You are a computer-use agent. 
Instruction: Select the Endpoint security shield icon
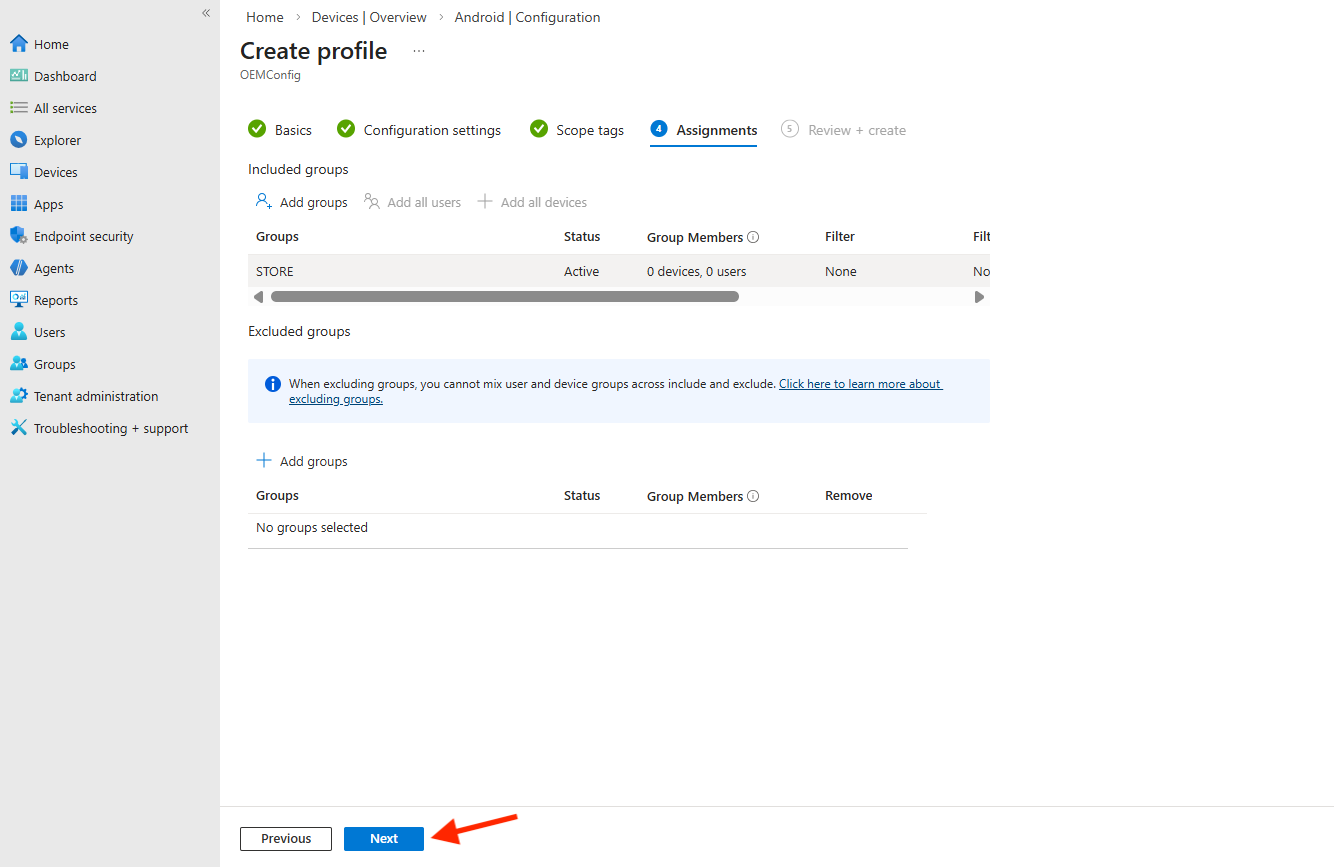18,236
